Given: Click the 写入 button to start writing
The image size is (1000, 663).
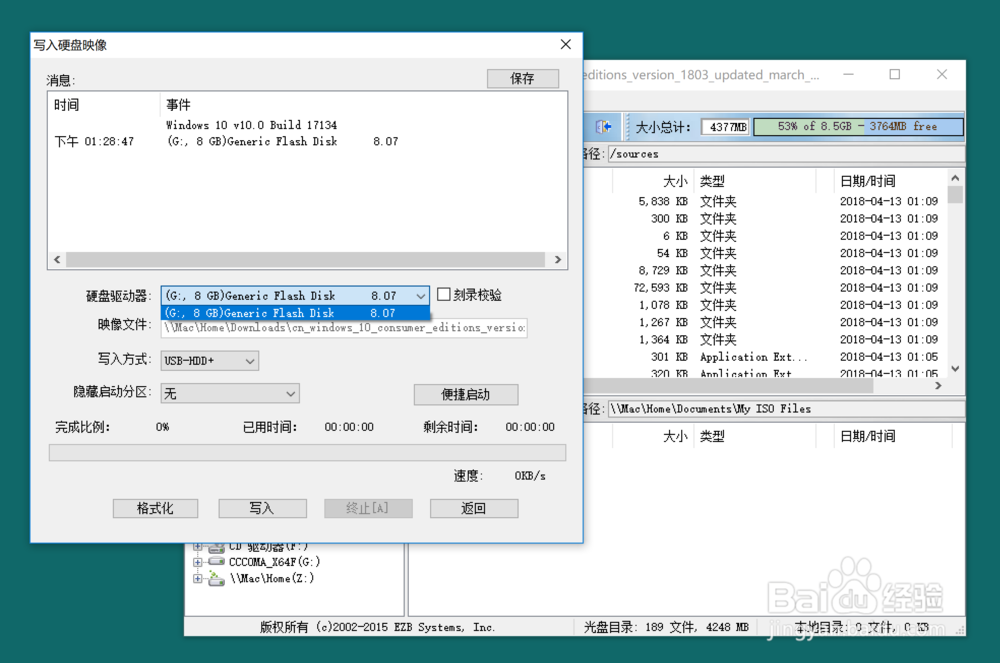Looking at the screenshot, I should (x=262, y=508).
